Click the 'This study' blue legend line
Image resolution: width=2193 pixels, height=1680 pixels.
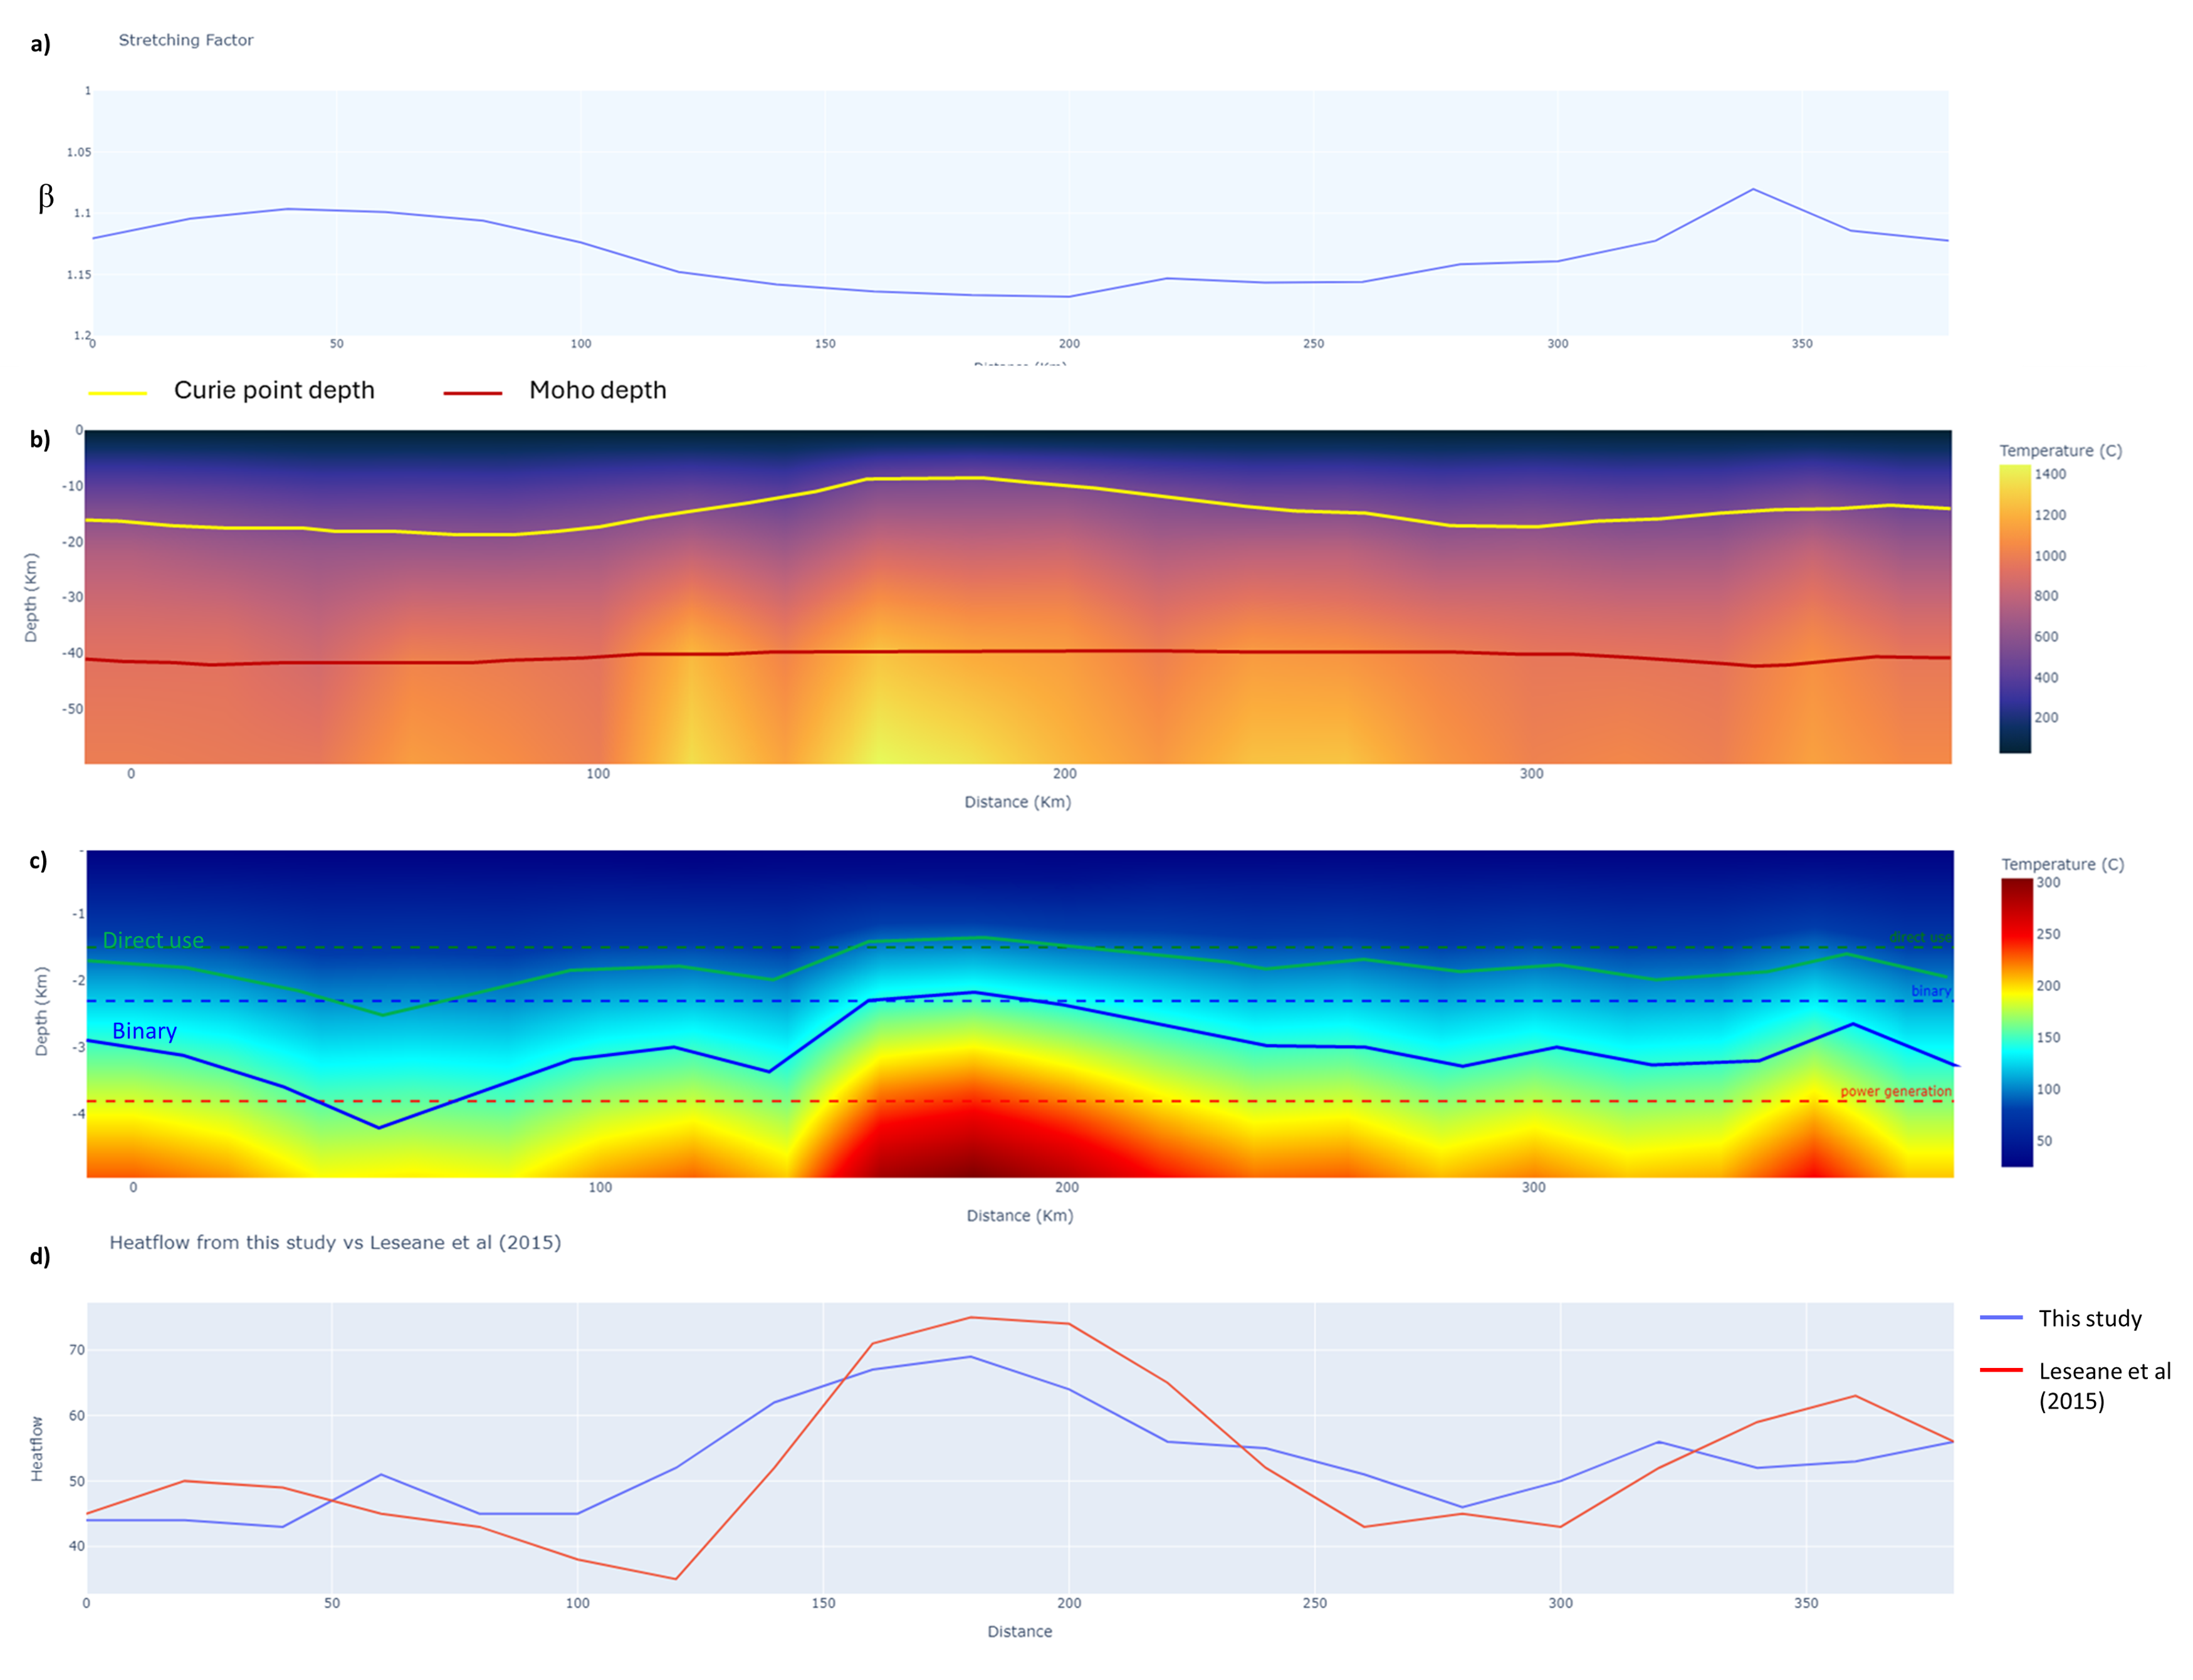tap(2001, 1318)
